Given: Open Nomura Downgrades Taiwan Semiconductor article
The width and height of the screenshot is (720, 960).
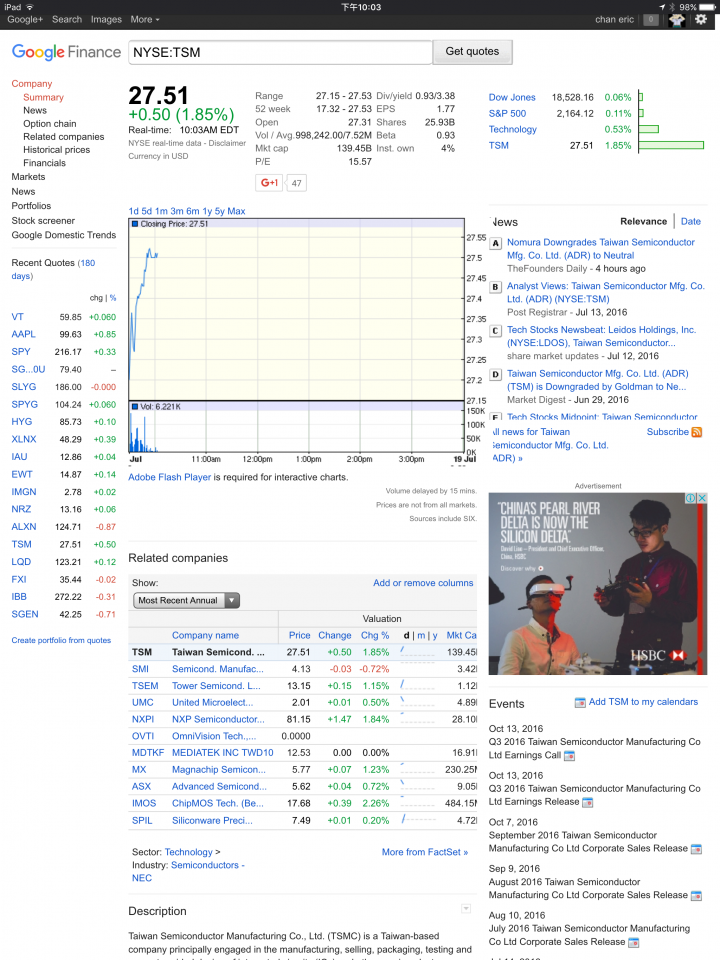Looking at the screenshot, I should (x=601, y=249).
